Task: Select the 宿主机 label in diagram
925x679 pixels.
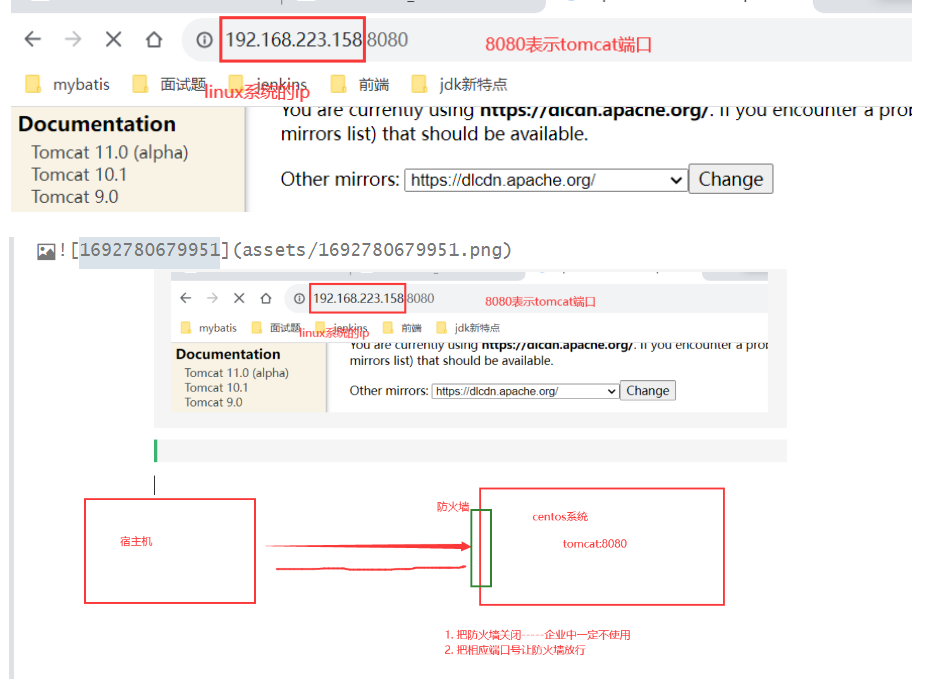Action: (x=136, y=542)
